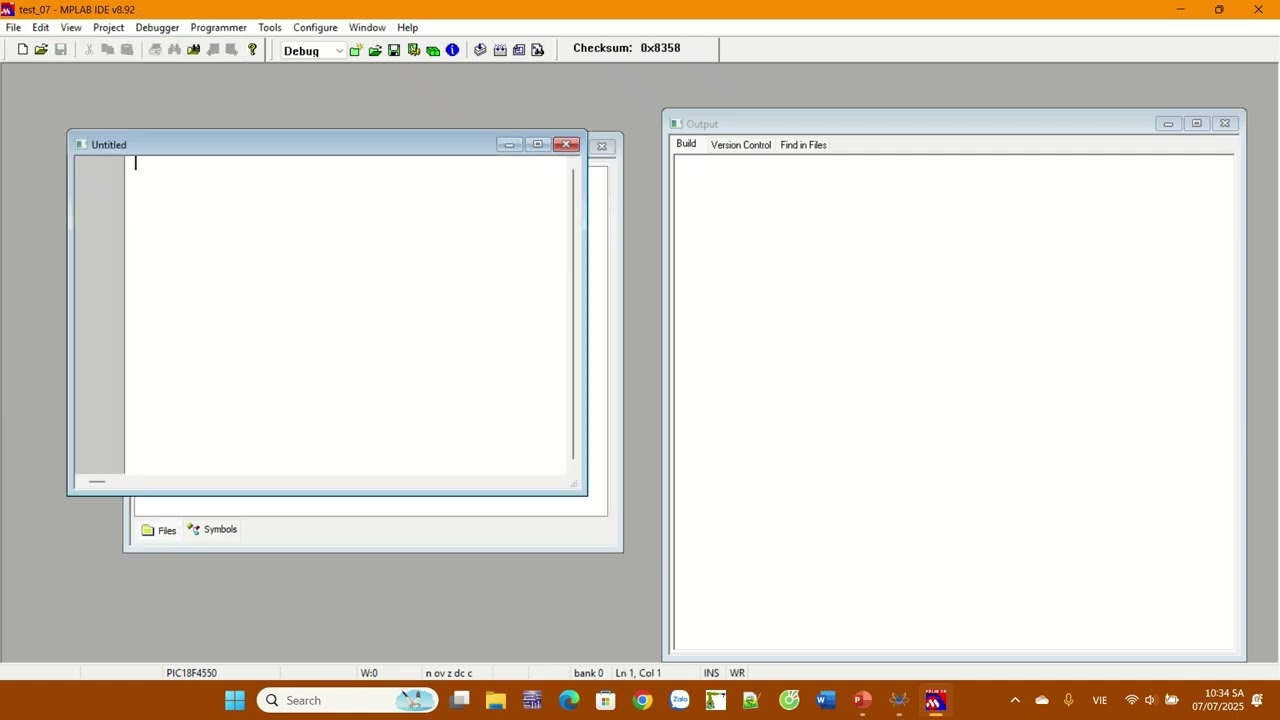1280x720 pixels.
Task: Open the Project menu
Action: tap(108, 27)
